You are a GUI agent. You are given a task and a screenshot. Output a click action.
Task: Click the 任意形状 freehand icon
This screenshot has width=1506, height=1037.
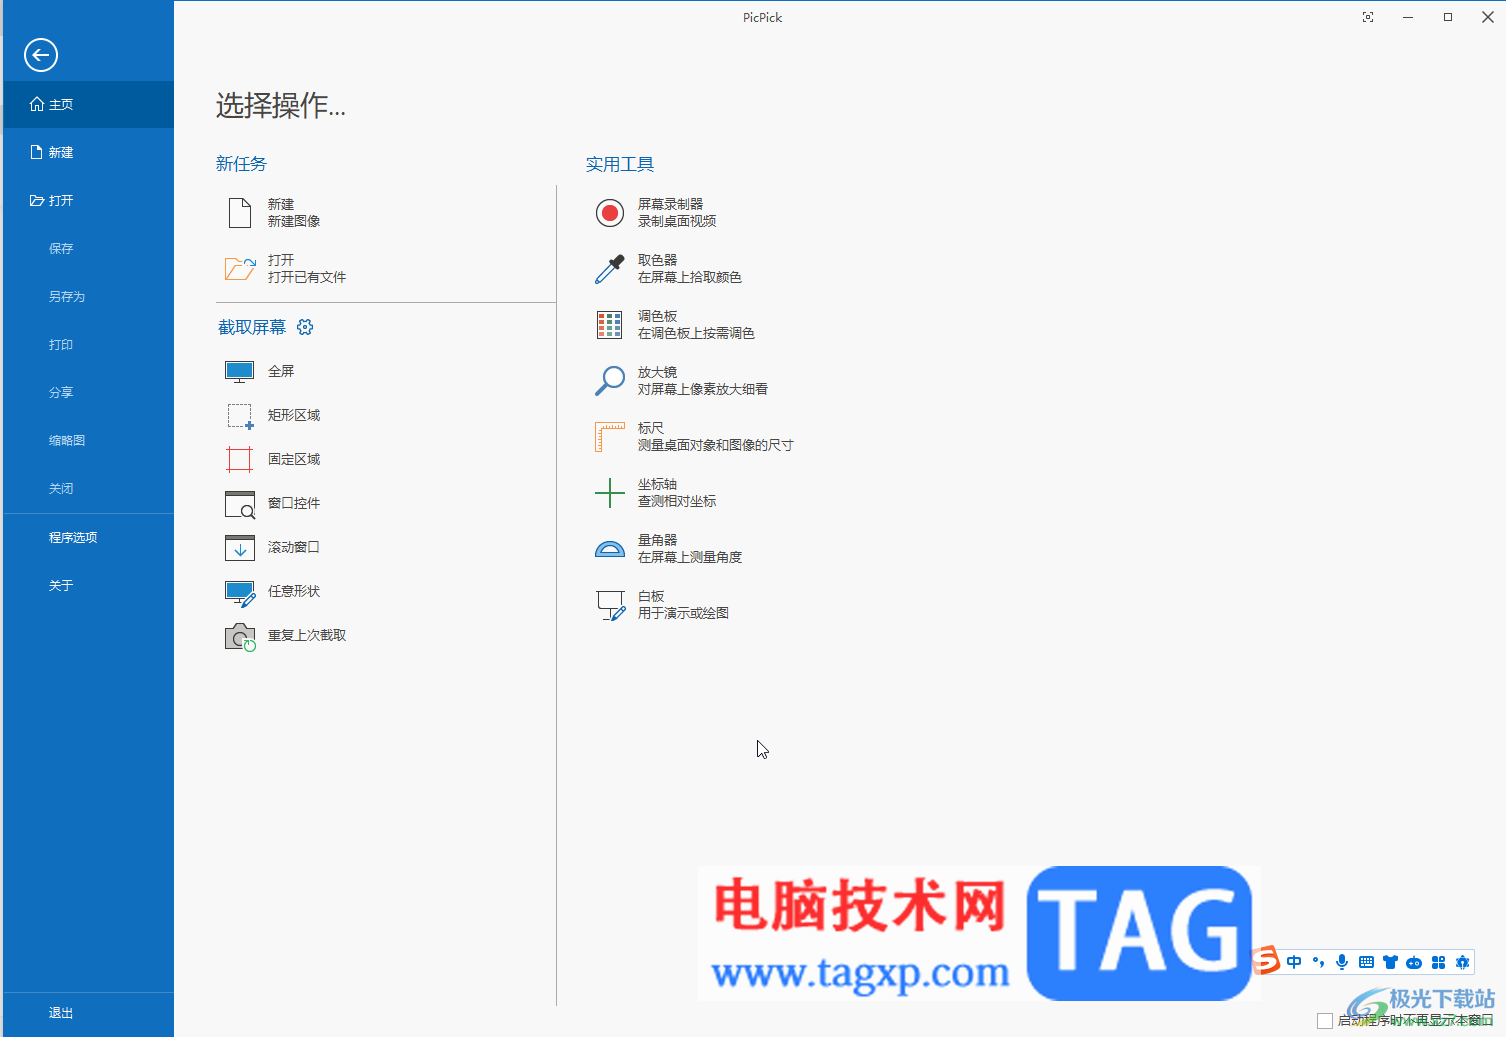click(240, 593)
